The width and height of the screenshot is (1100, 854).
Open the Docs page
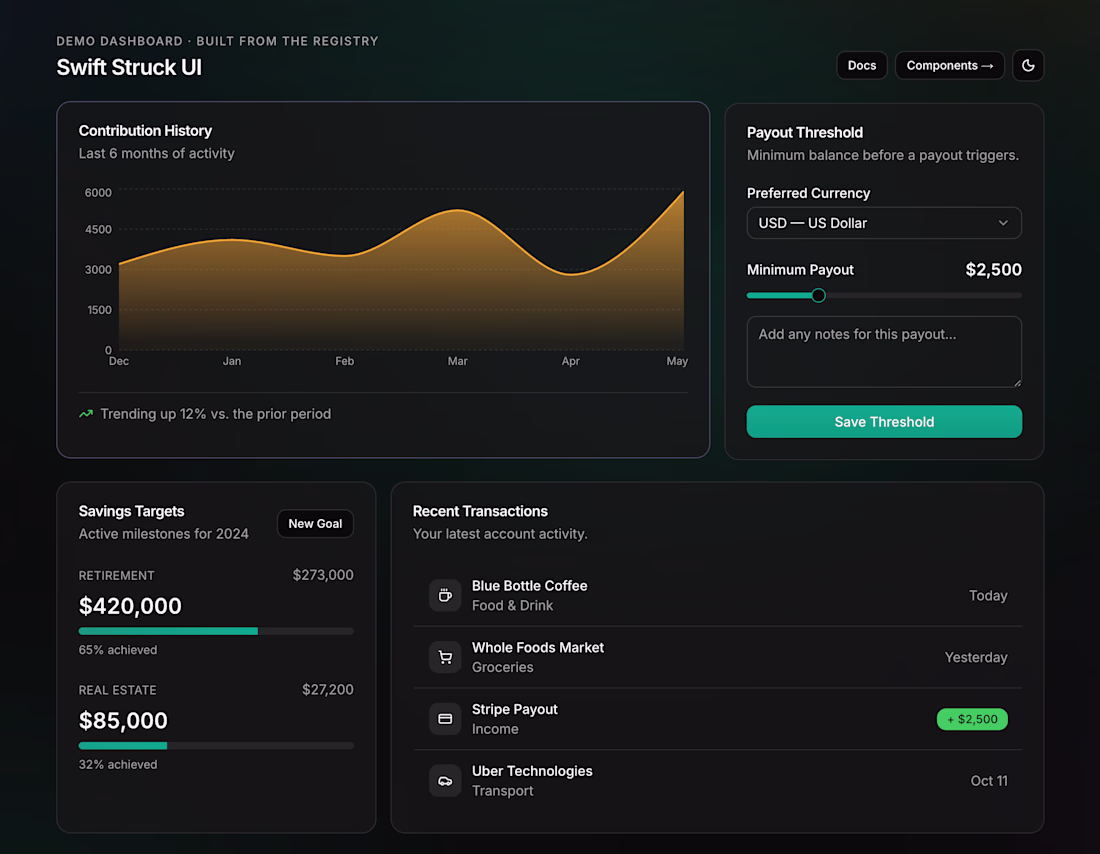[x=861, y=65]
